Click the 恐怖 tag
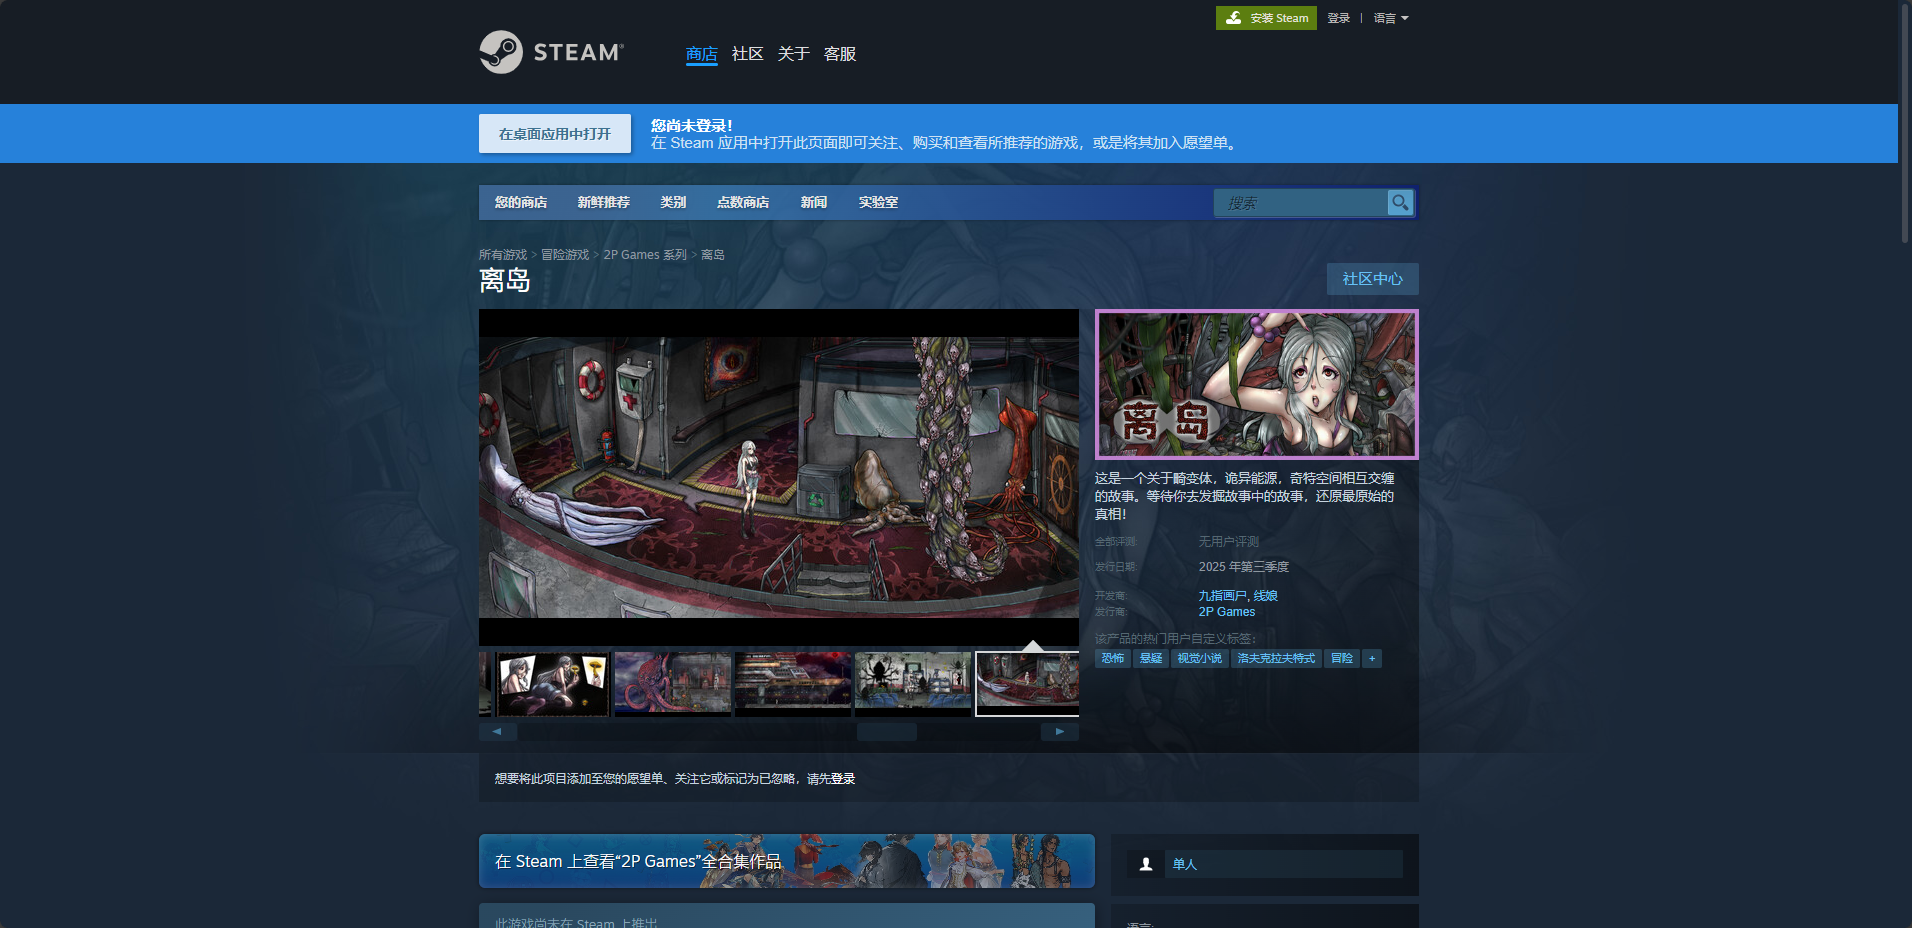Viewport: 1912px width, 928px height. click(1113, 658)
